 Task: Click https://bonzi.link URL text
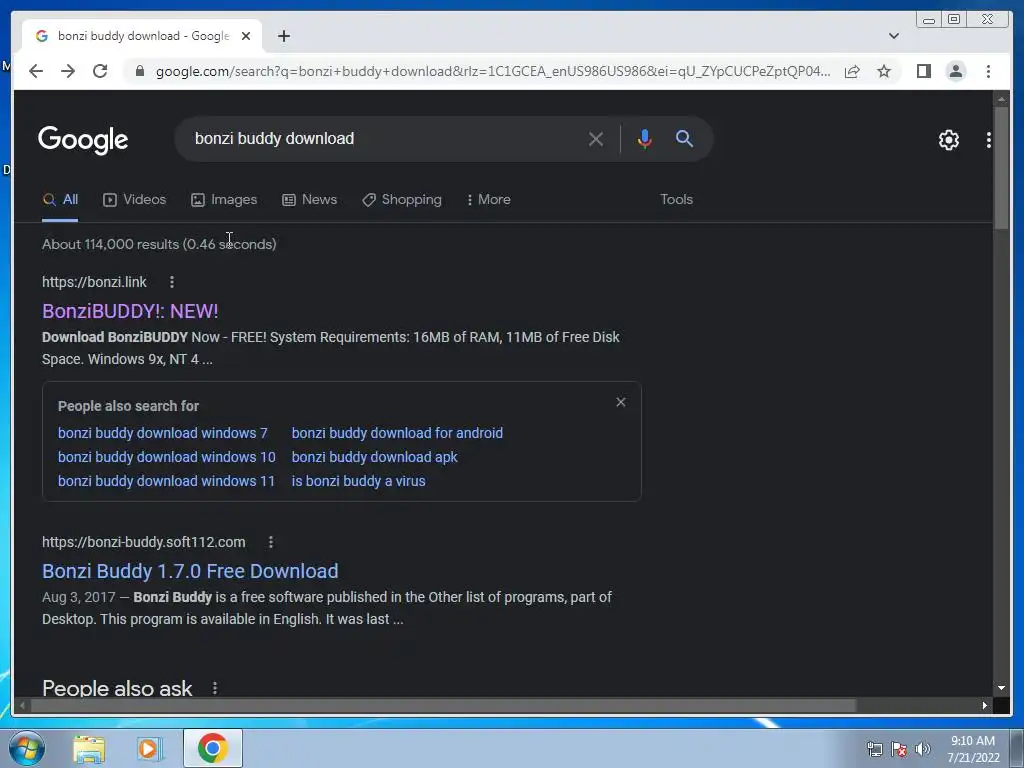pos(95,282)
